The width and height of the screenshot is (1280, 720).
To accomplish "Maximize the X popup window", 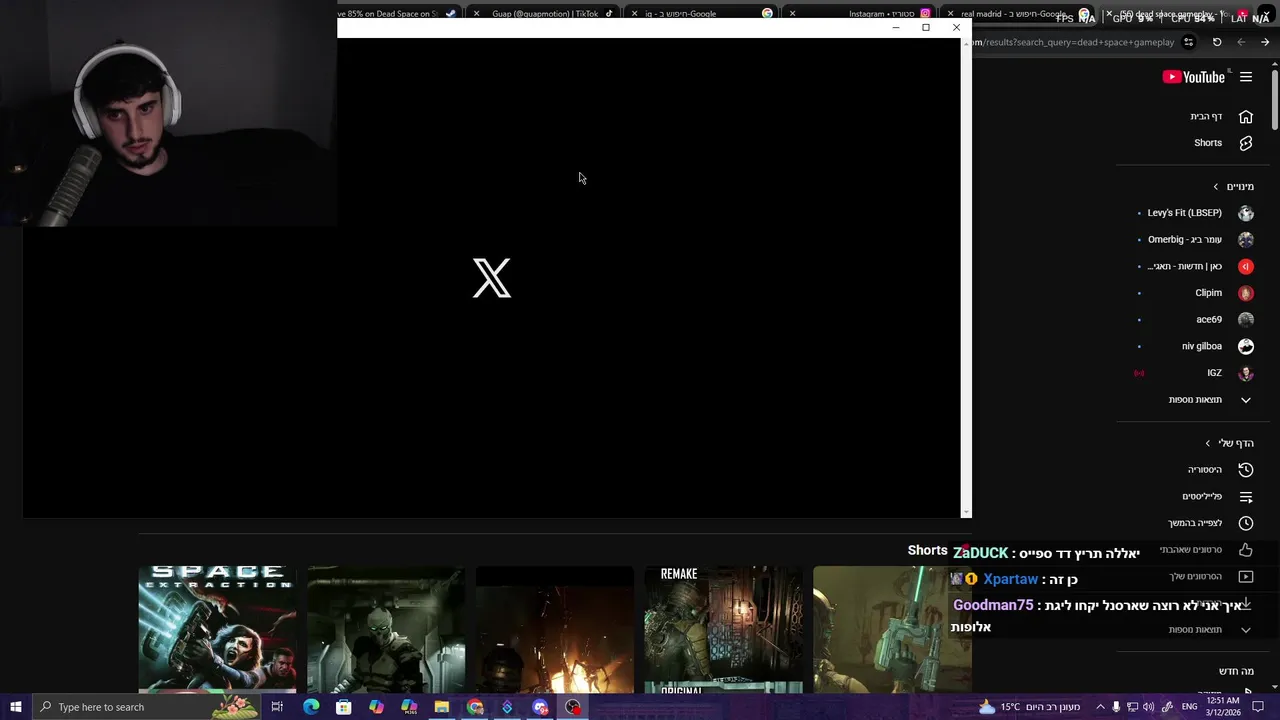I will (x=926, y=28).
